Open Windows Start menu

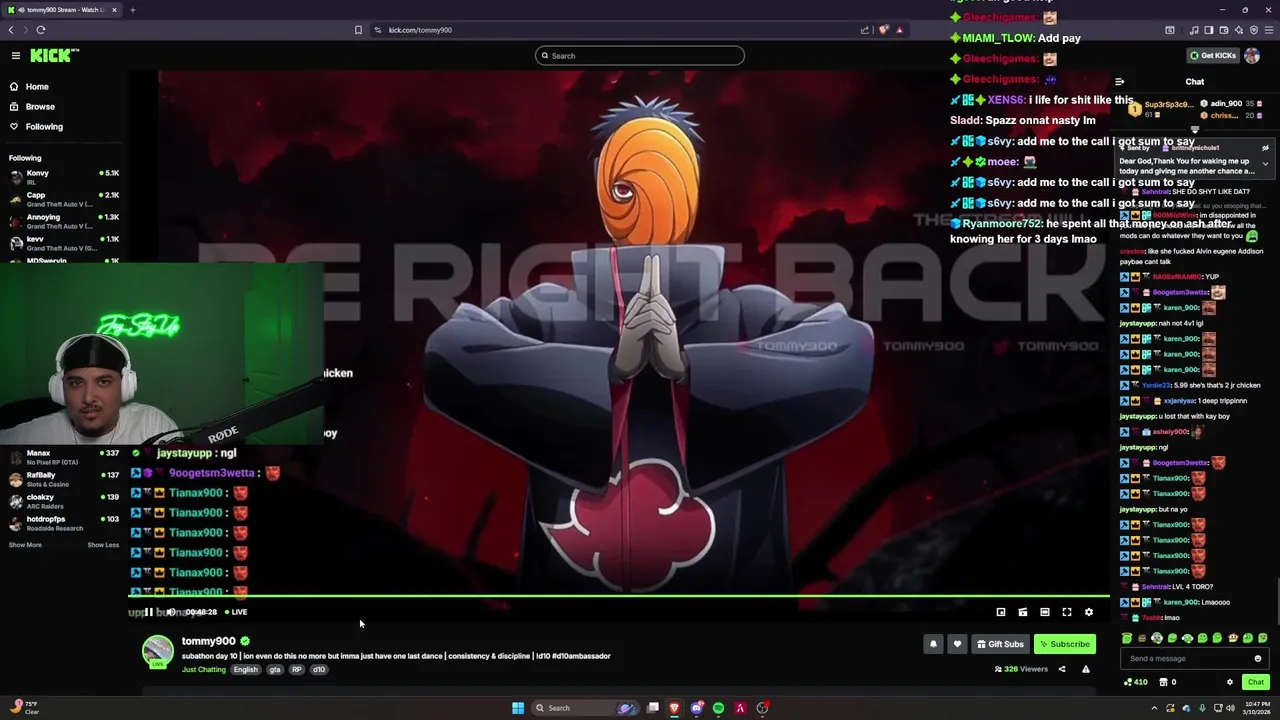tap(518, 708)
